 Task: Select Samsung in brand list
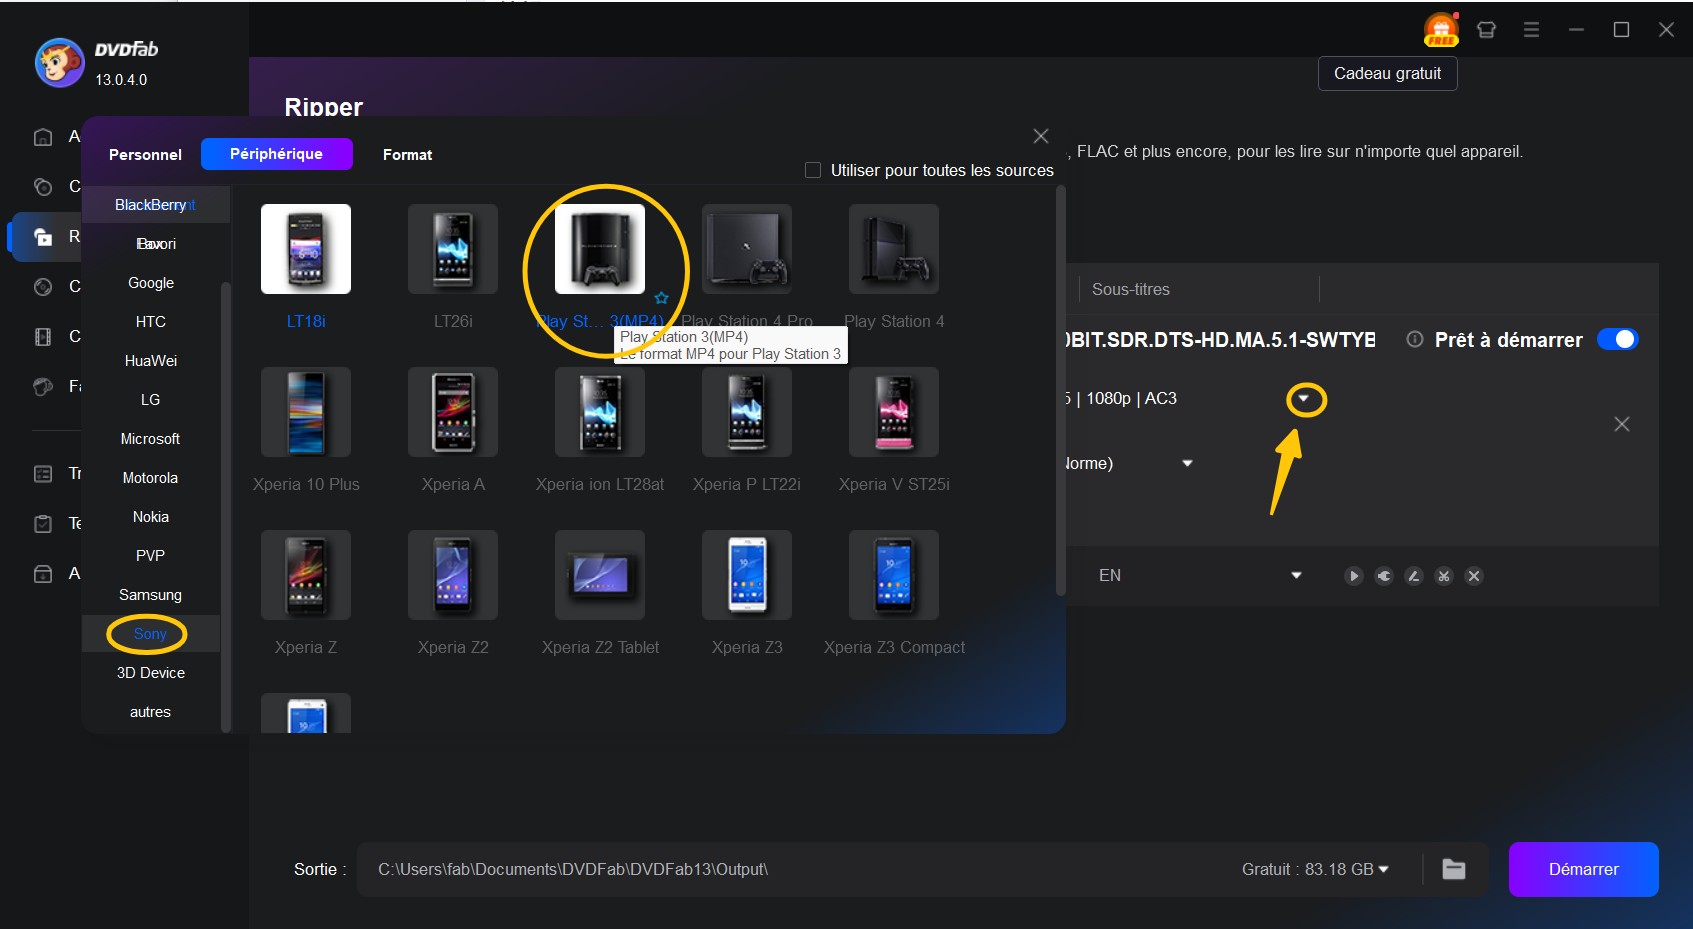click(x=151, y=595)
